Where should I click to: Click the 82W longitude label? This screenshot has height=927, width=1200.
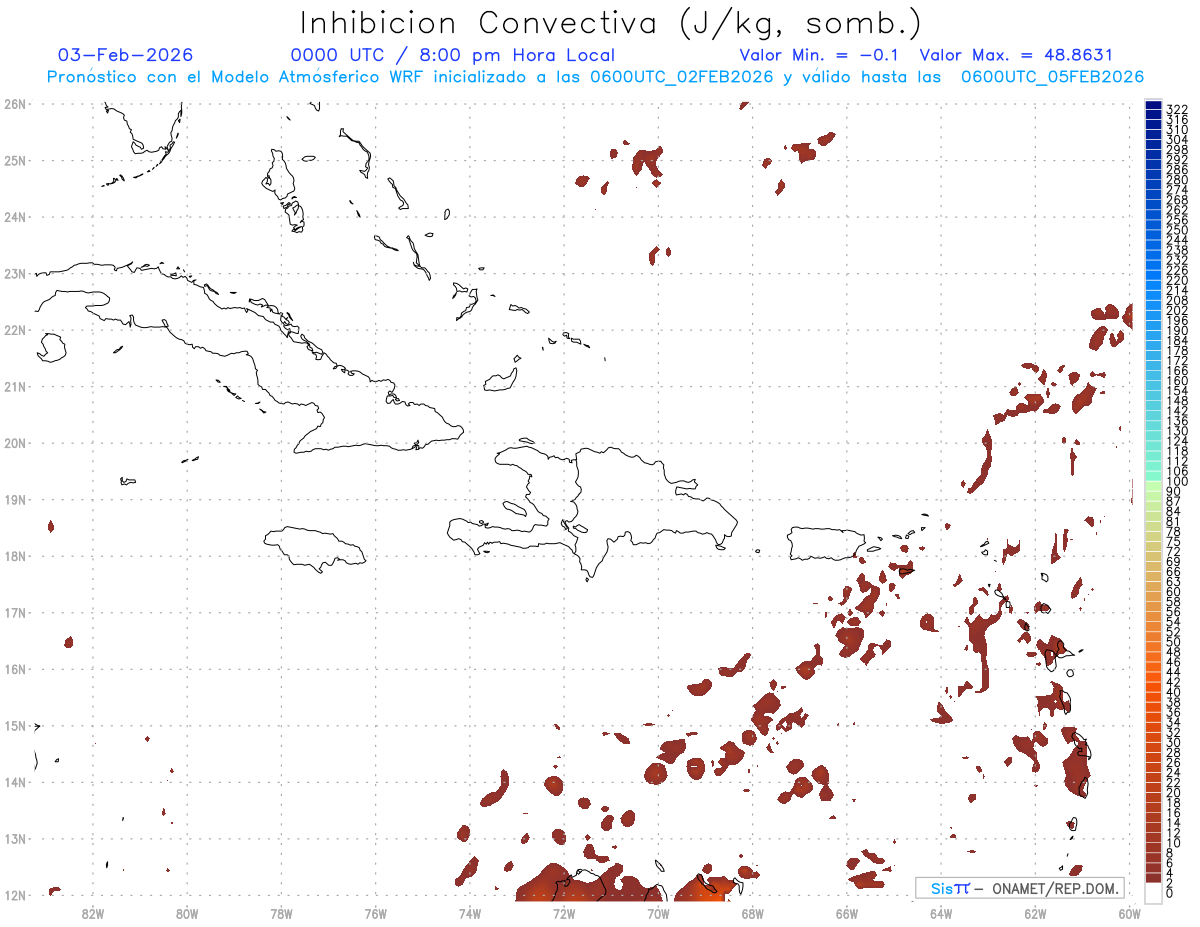[x=92, y=913]
